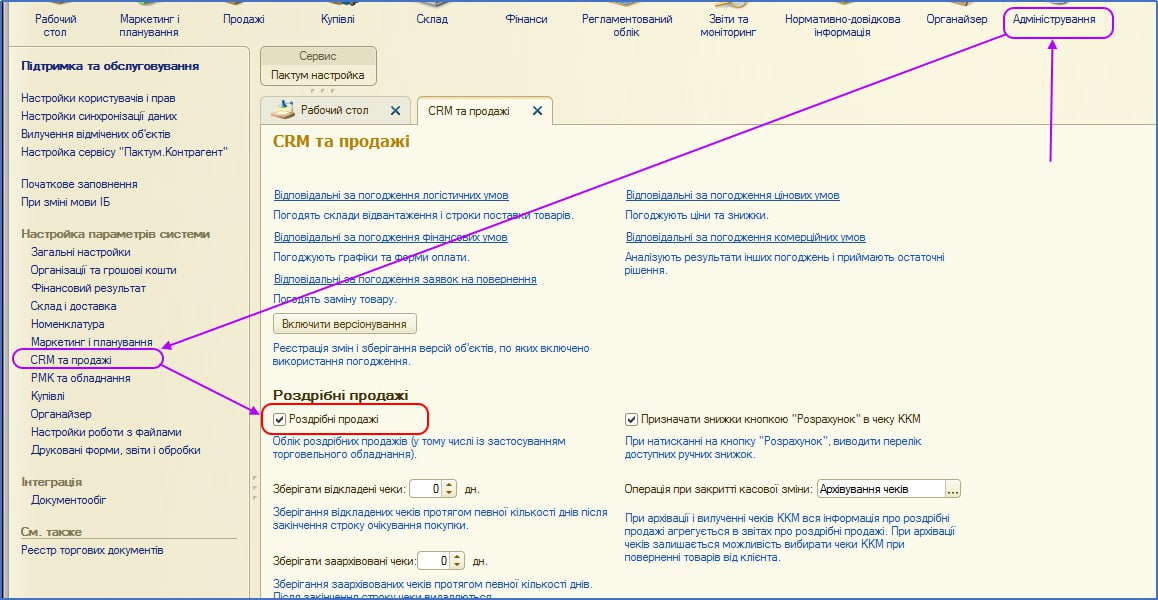Click the stepper for Зберігати заархівовані чеки
The width and height of the screenshot is (1158, 600).
click(457, 561)
